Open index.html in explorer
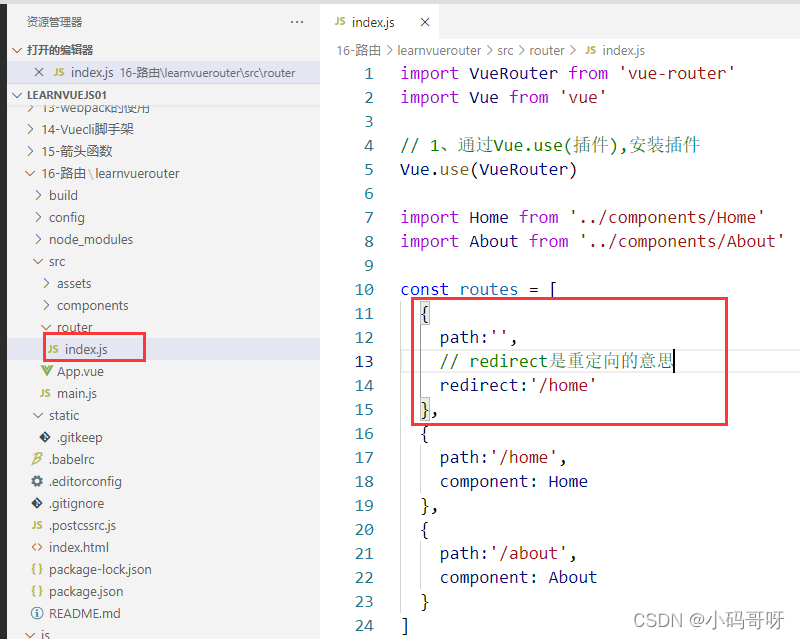The width and height of the screenshot is (800, 639). point(79,547)
